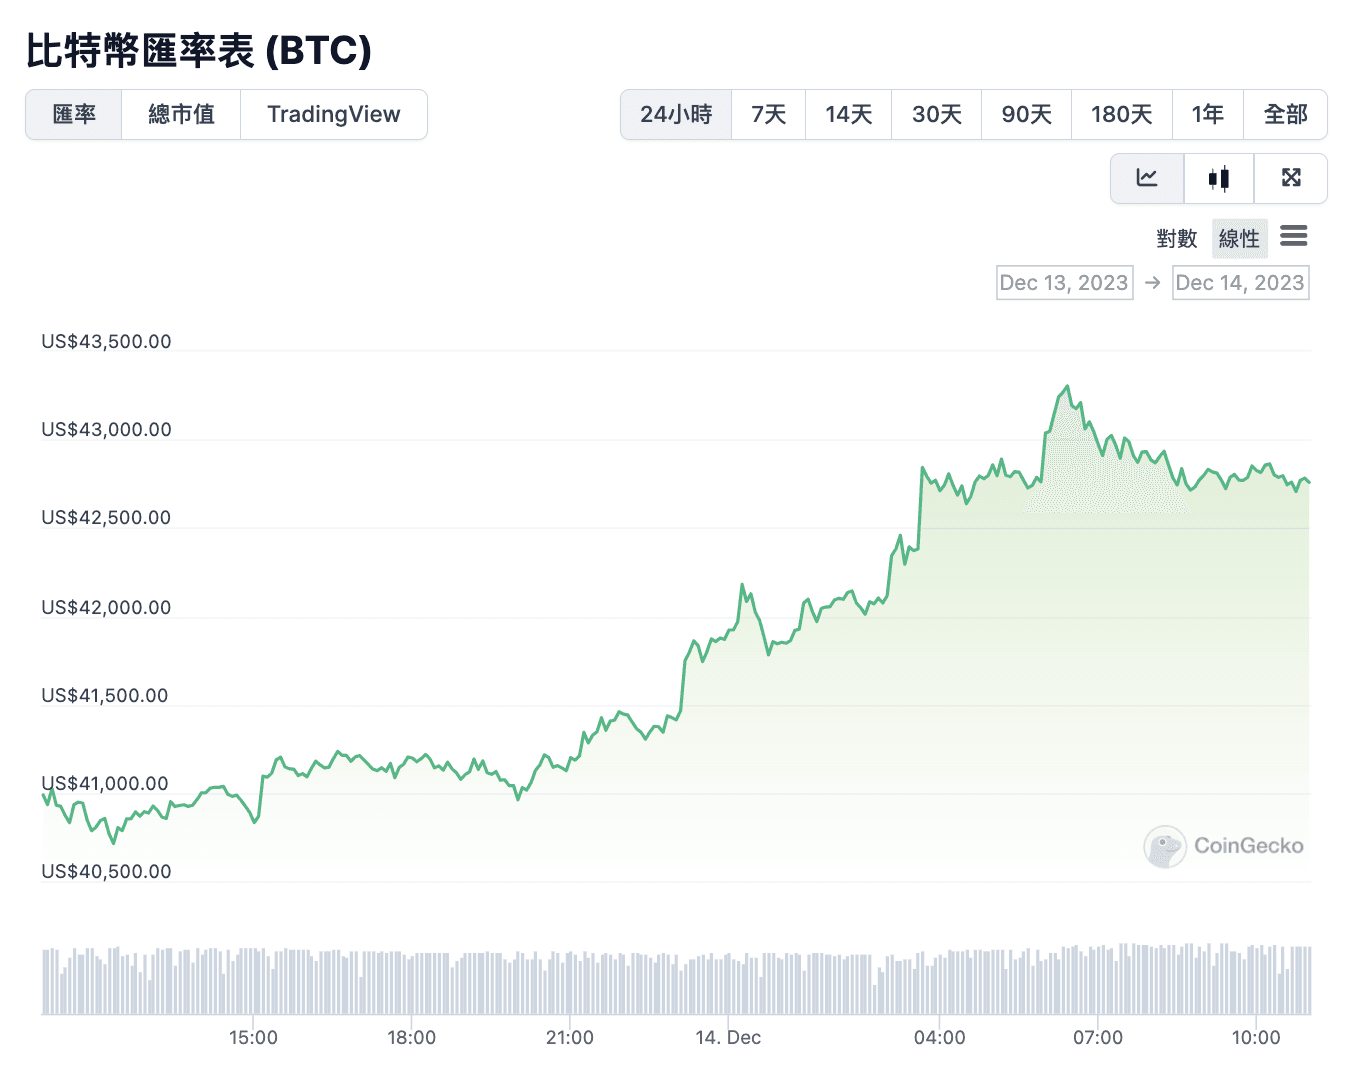Click the US$41,500.00 axis label
Viewport: 1356px width, 1072px height.
[x=105, y=696]
